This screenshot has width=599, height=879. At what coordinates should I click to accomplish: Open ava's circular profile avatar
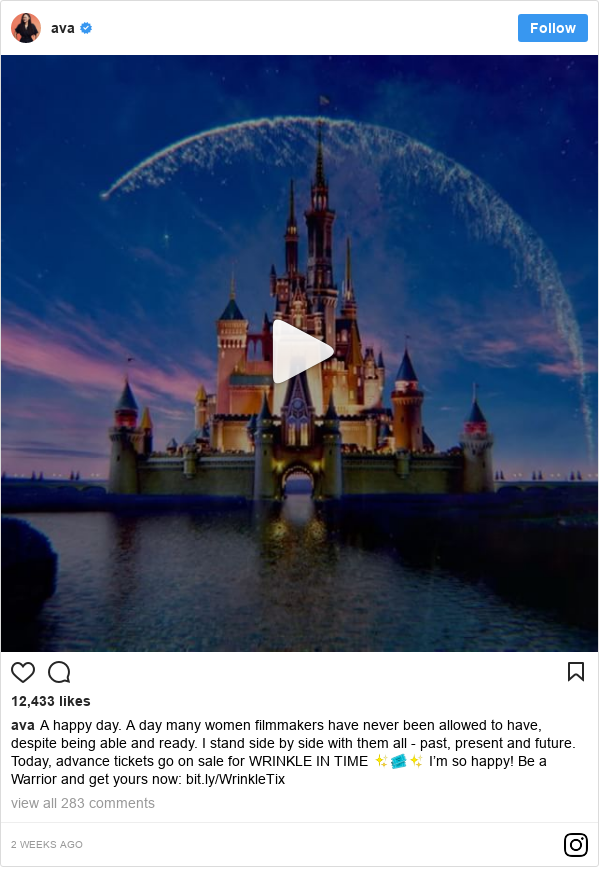click(26, 28)
